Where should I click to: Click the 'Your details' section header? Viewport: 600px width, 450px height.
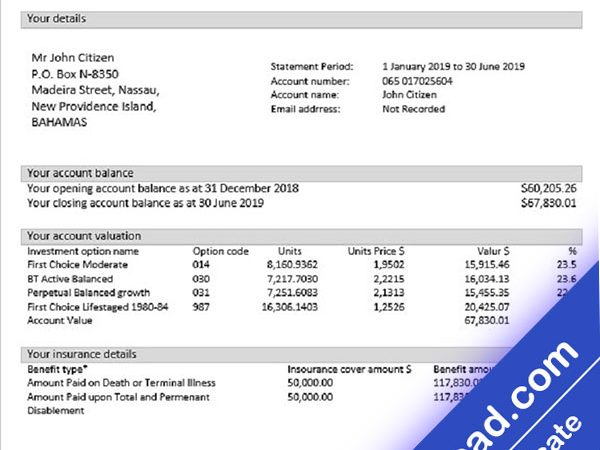coord(302,19)
